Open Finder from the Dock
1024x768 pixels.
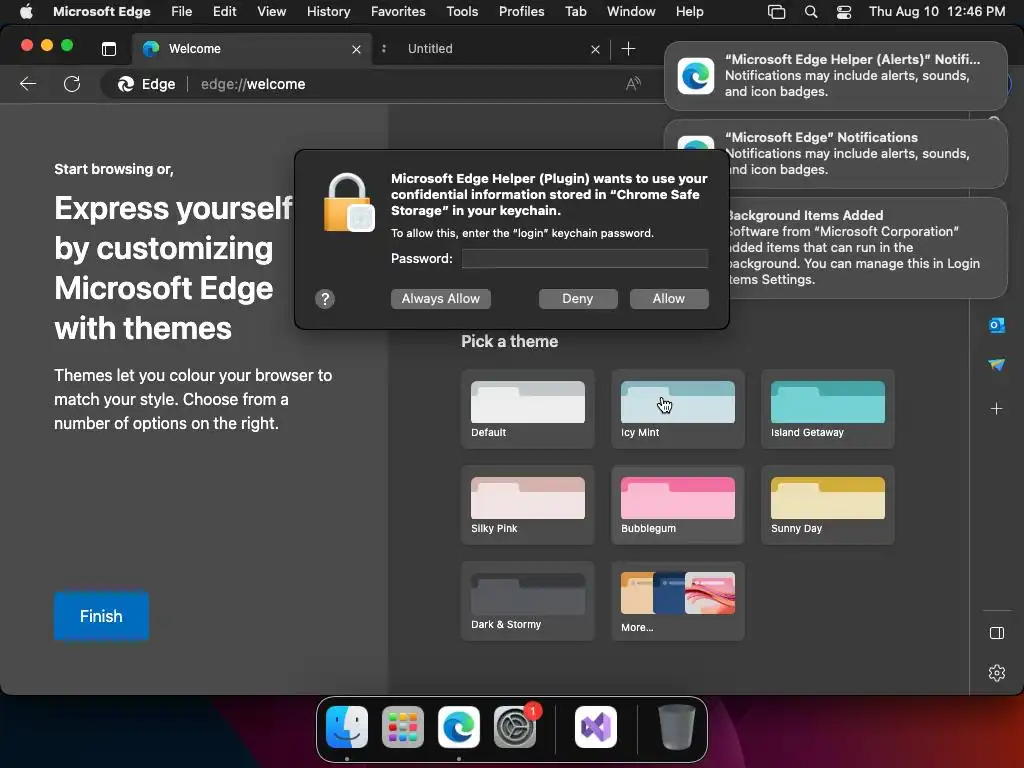point(347,727)
